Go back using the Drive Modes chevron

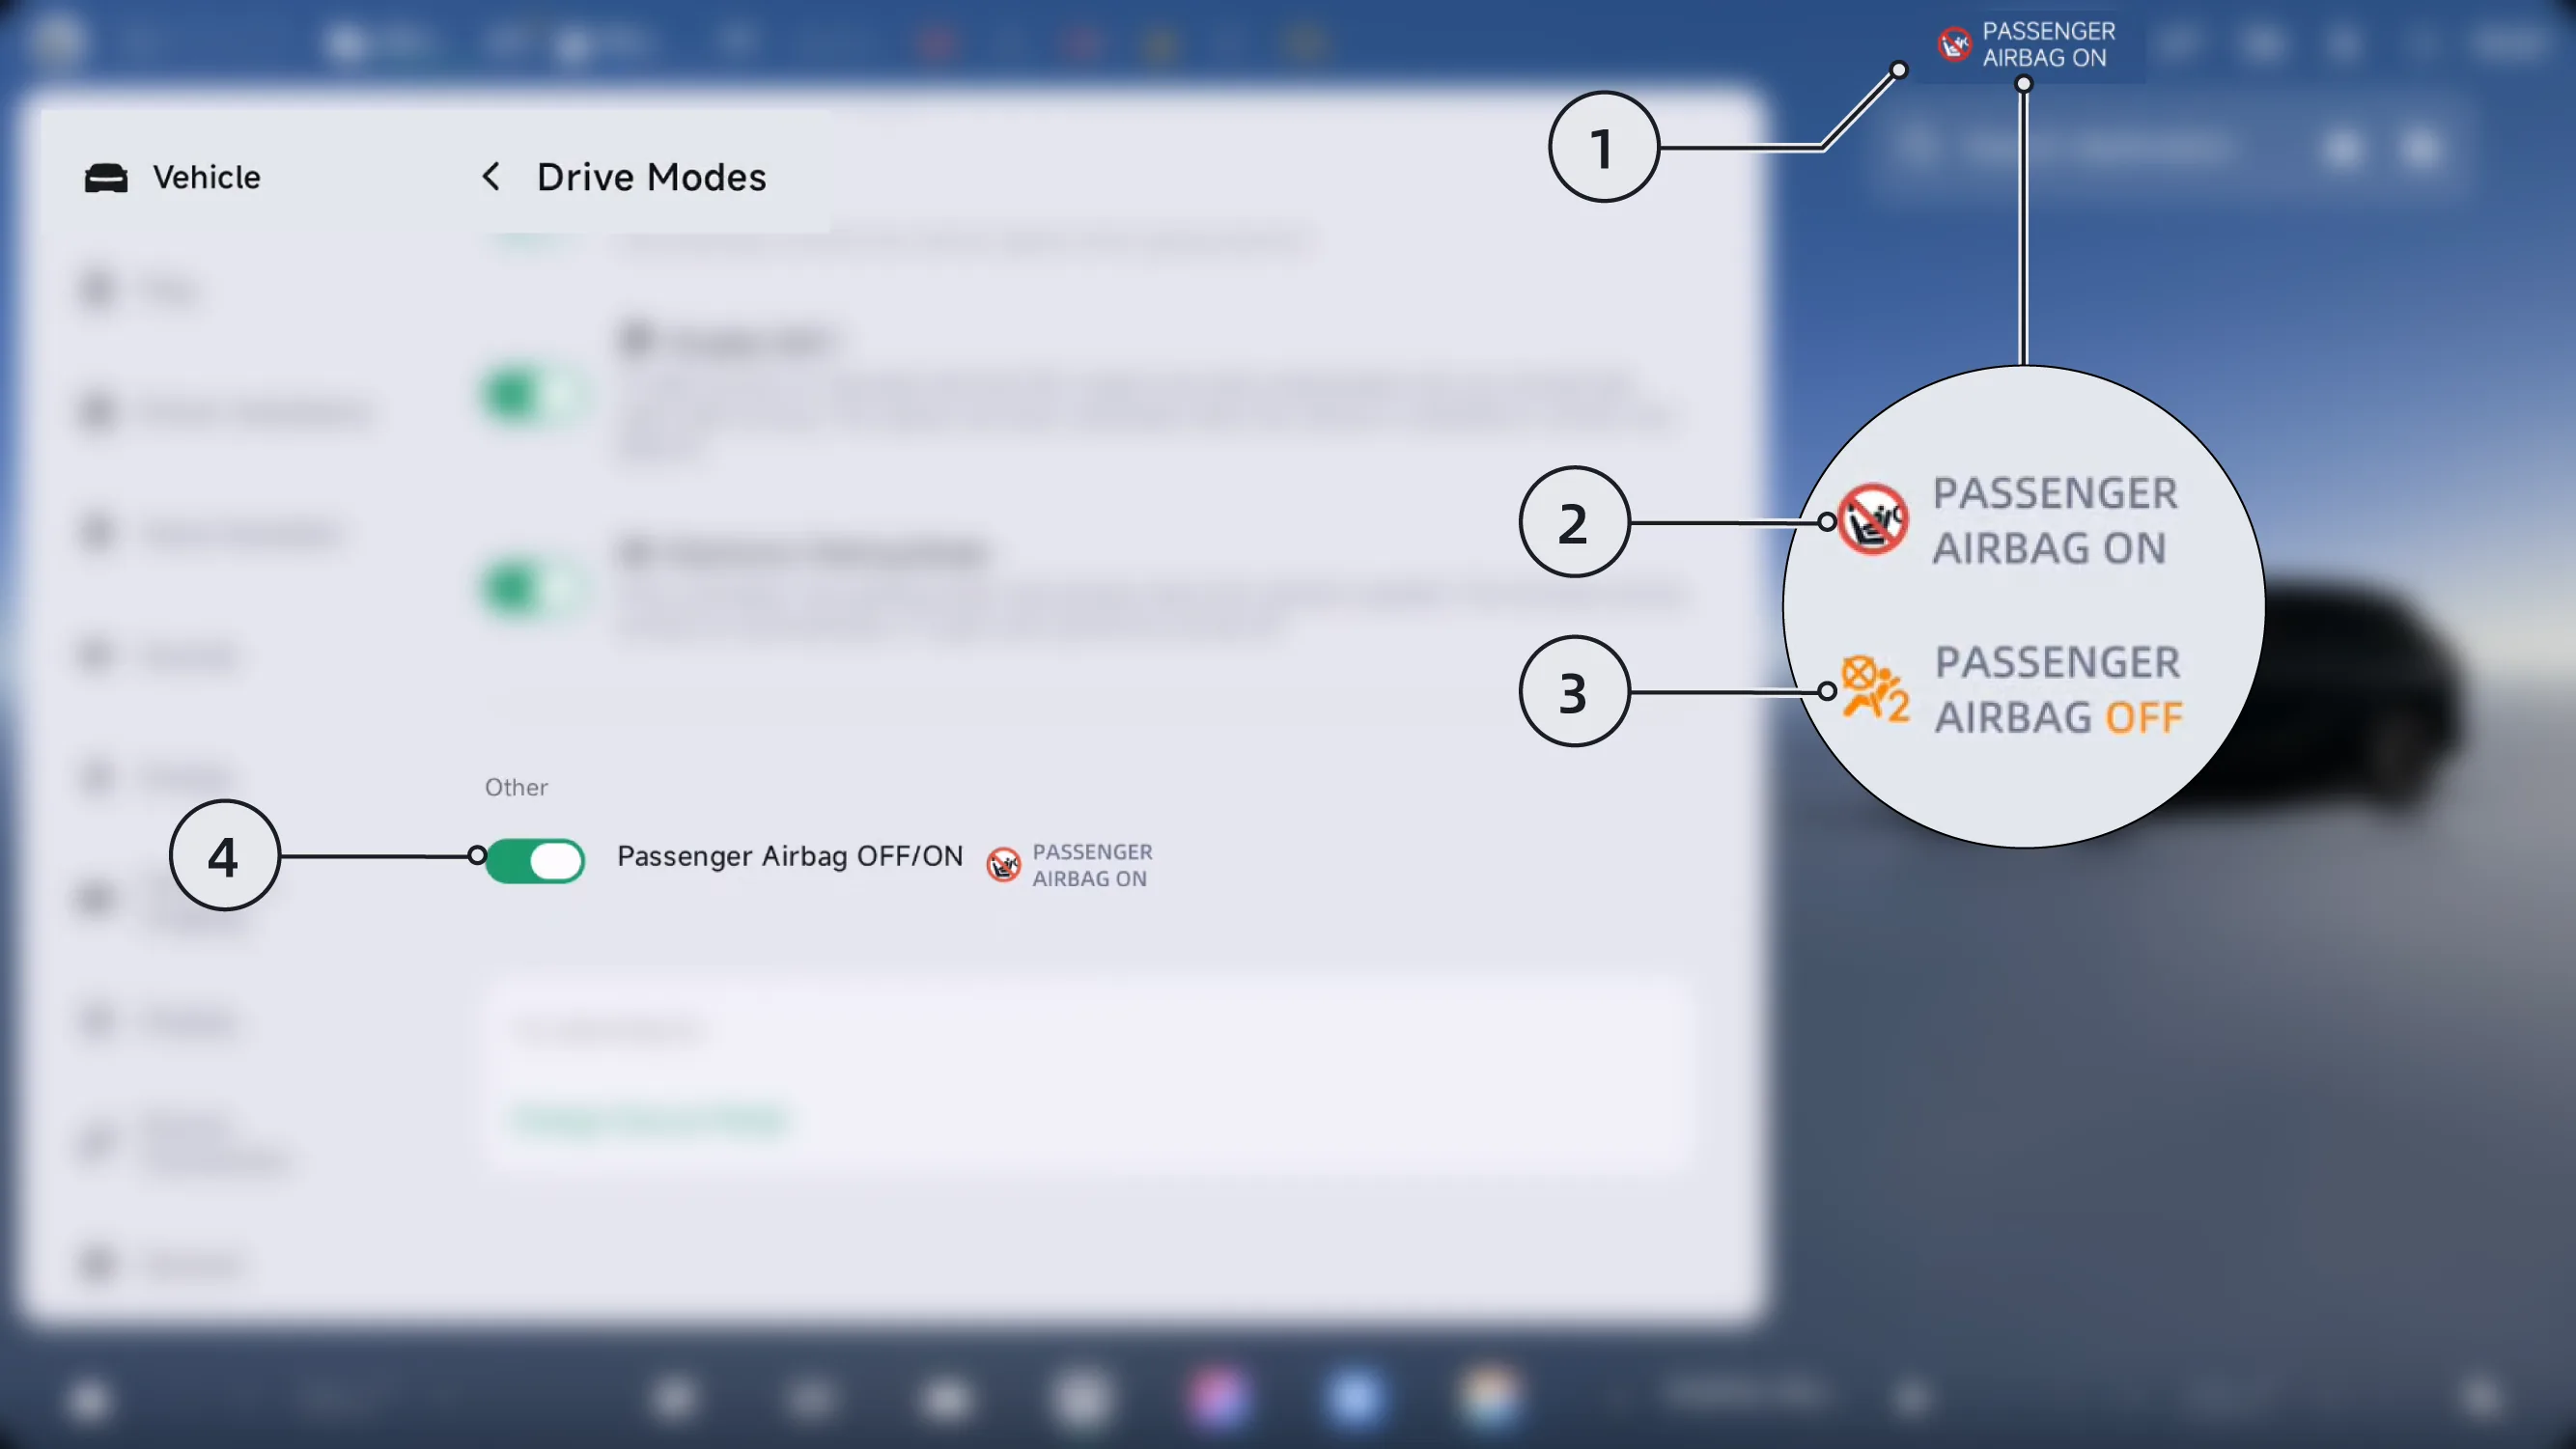coord(491,177)
